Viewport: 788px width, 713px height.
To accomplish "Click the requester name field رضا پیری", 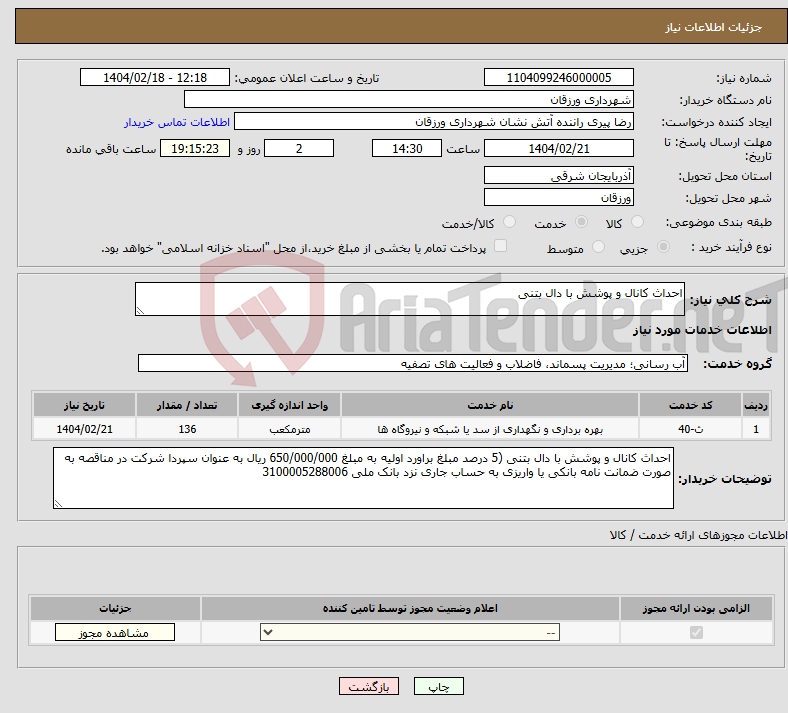I will pyautogui.click(x=434, y=122).
